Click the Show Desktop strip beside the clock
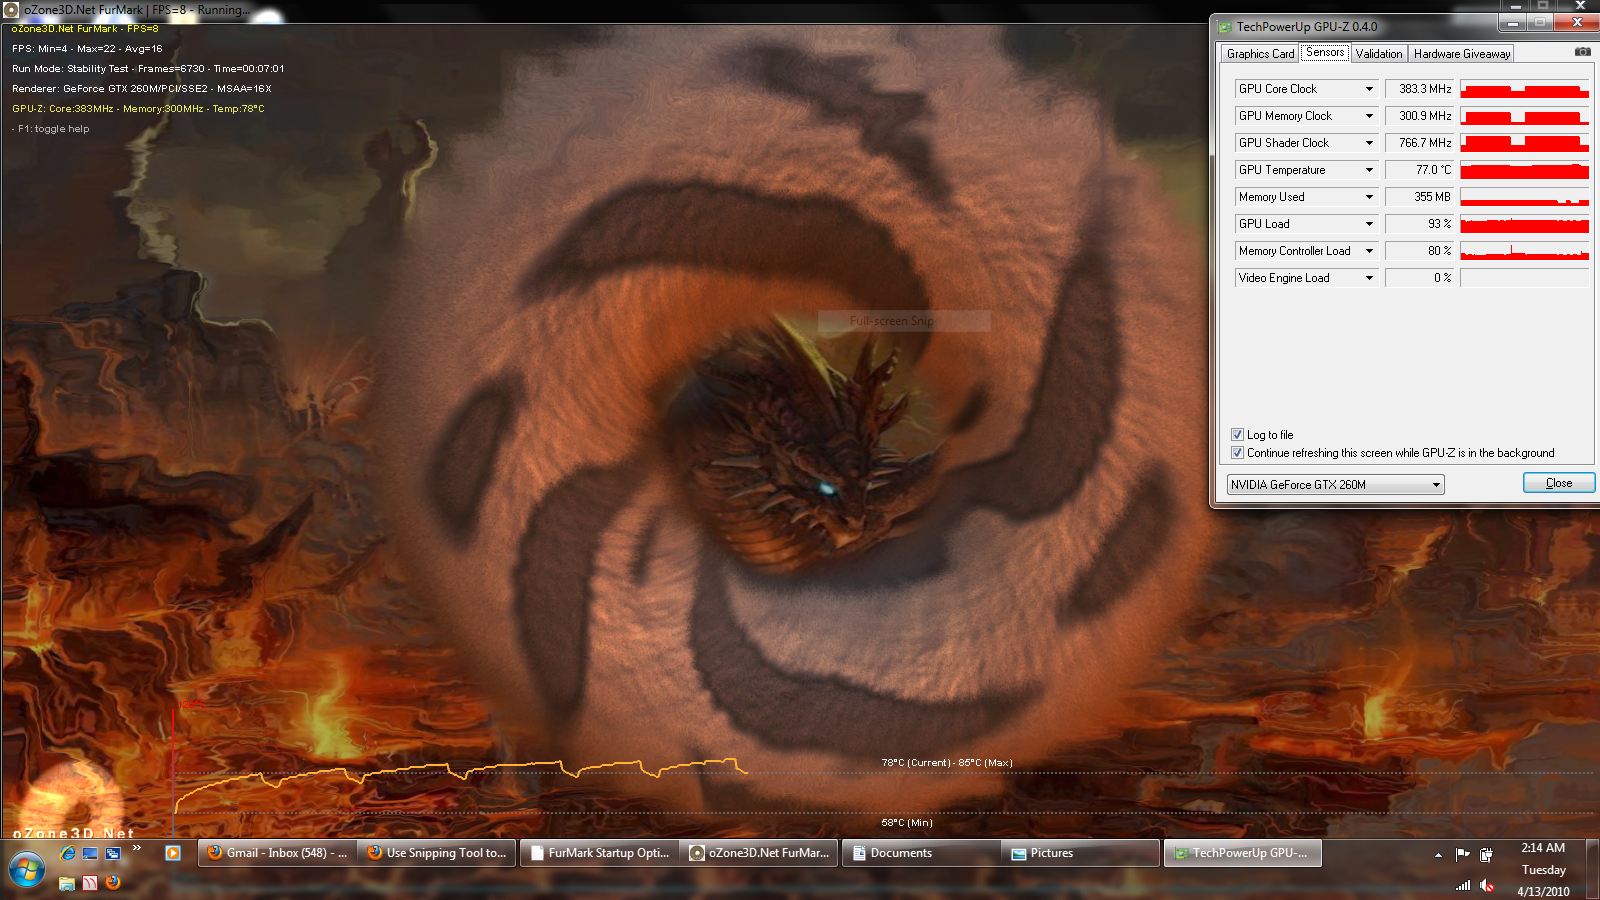The width and height of the screenshot is (1600, 900). pyautogui.click(x=1590, y=869)
